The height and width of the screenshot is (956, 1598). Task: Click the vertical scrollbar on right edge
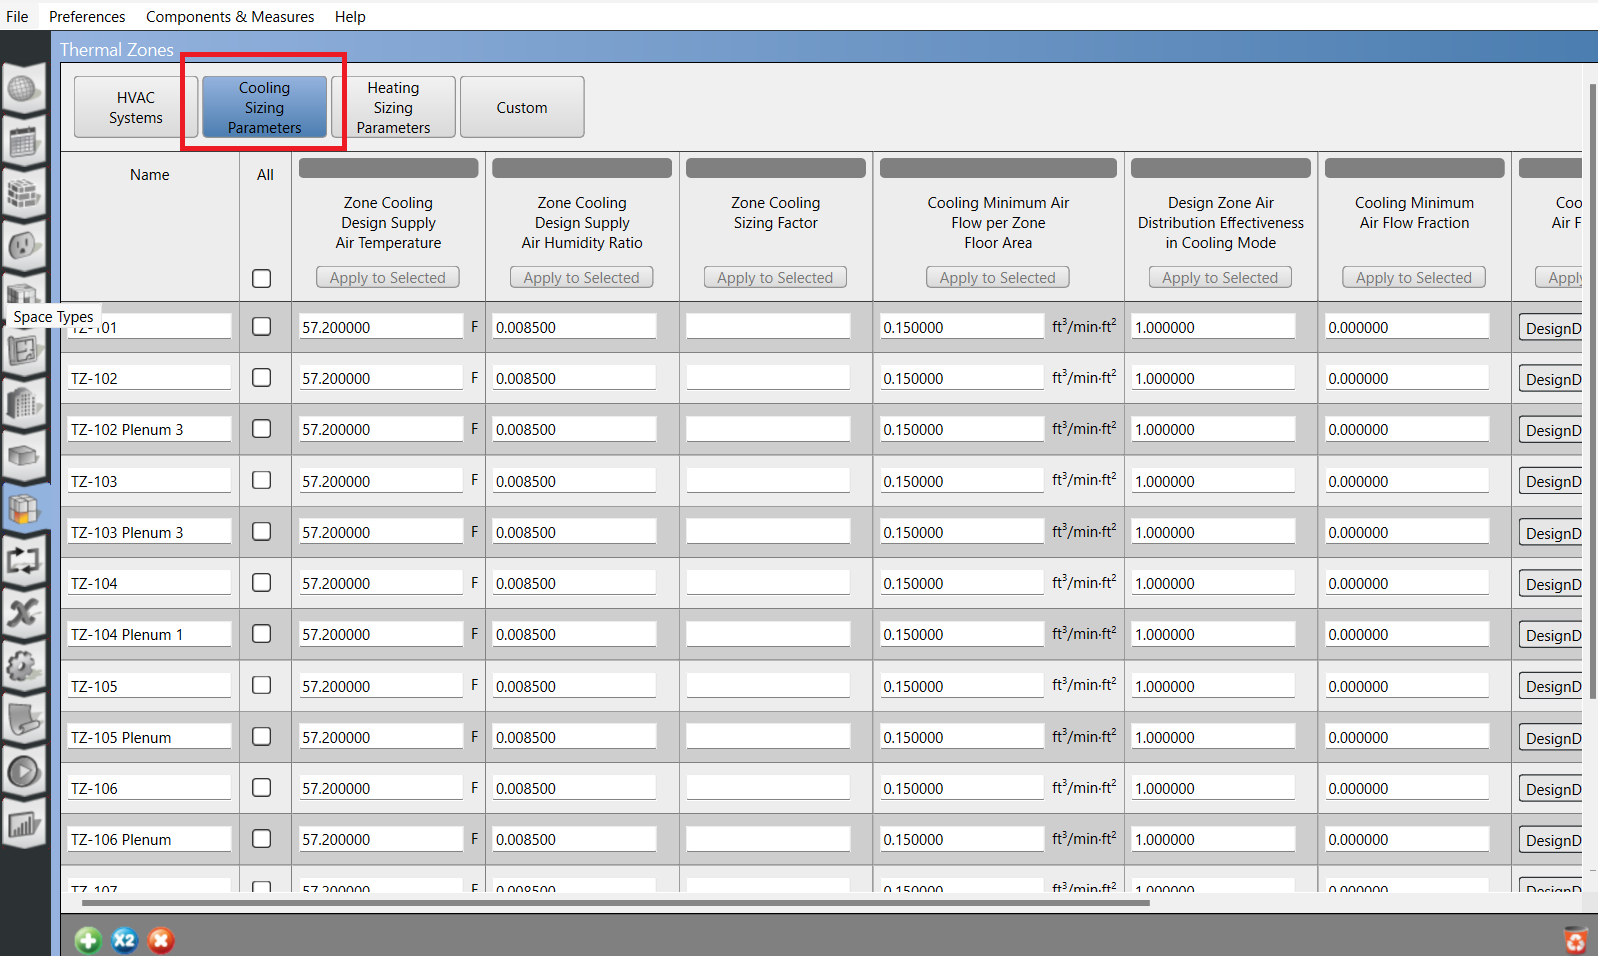pyautogui.click(x=1592, y=390)
